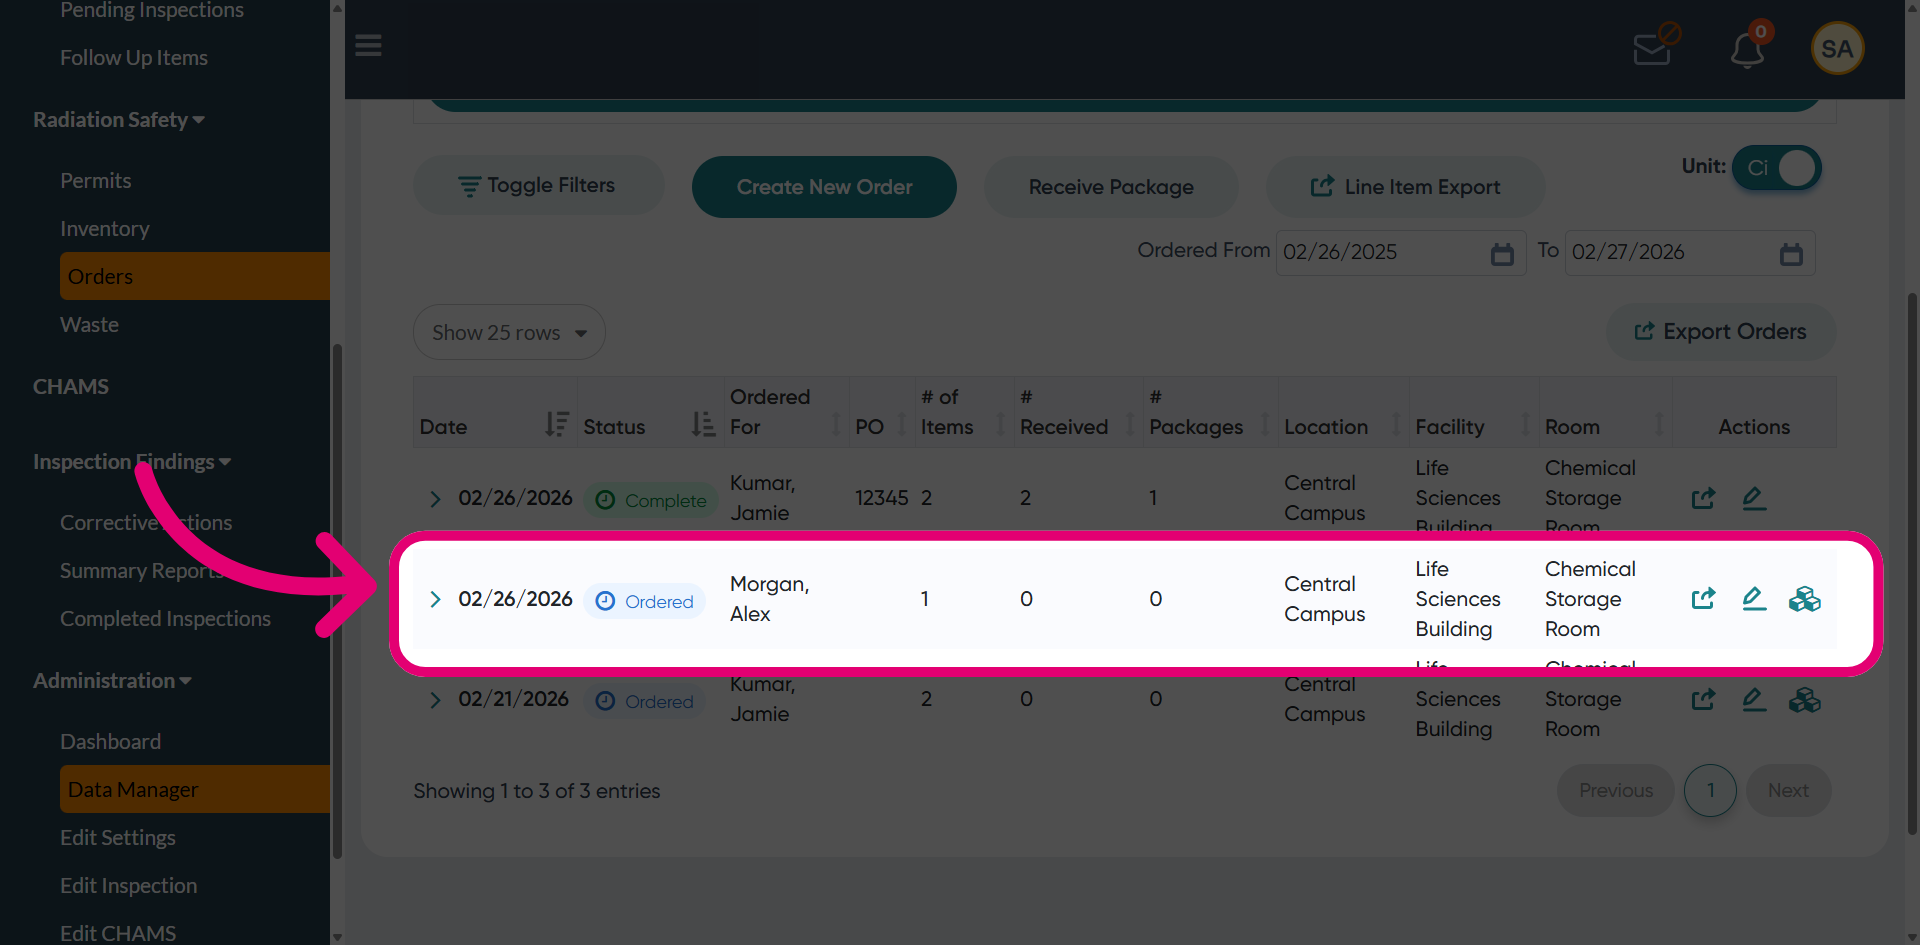Edit the 02/21/2026 order with pencil icon

(x=1754, y=700)
